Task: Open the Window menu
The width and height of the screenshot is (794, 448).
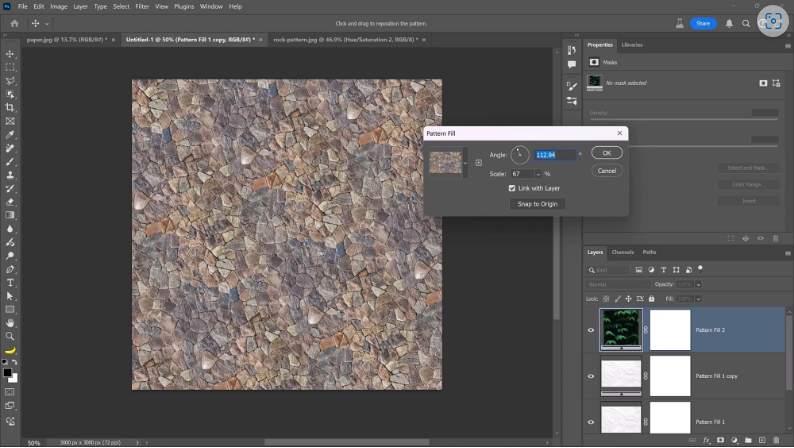Action: coord(211,7)
